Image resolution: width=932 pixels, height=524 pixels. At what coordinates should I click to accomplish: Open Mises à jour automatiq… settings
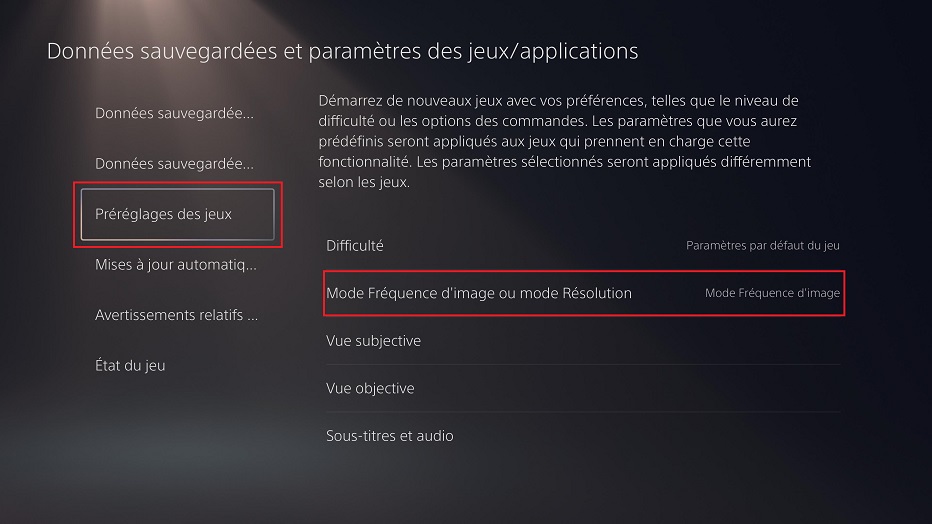click(x=176, y=264)
